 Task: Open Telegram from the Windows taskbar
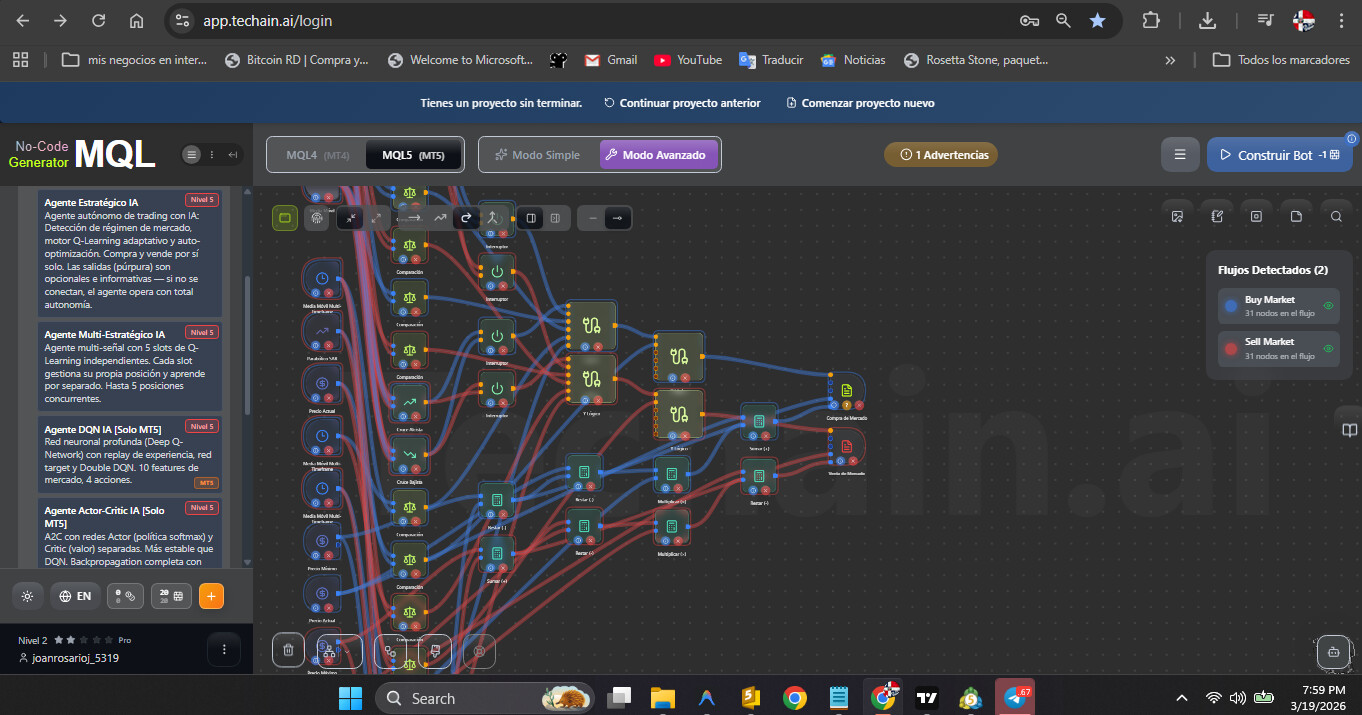[1015, 697]
